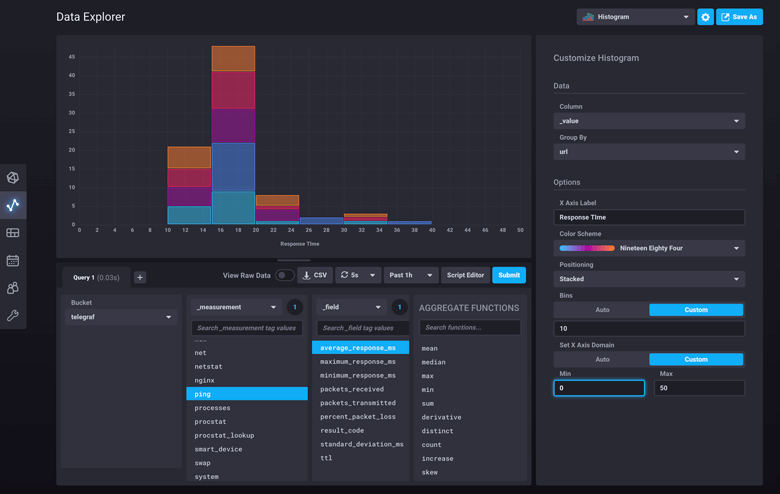Set Bins mode to Auto

pos(602,310)
